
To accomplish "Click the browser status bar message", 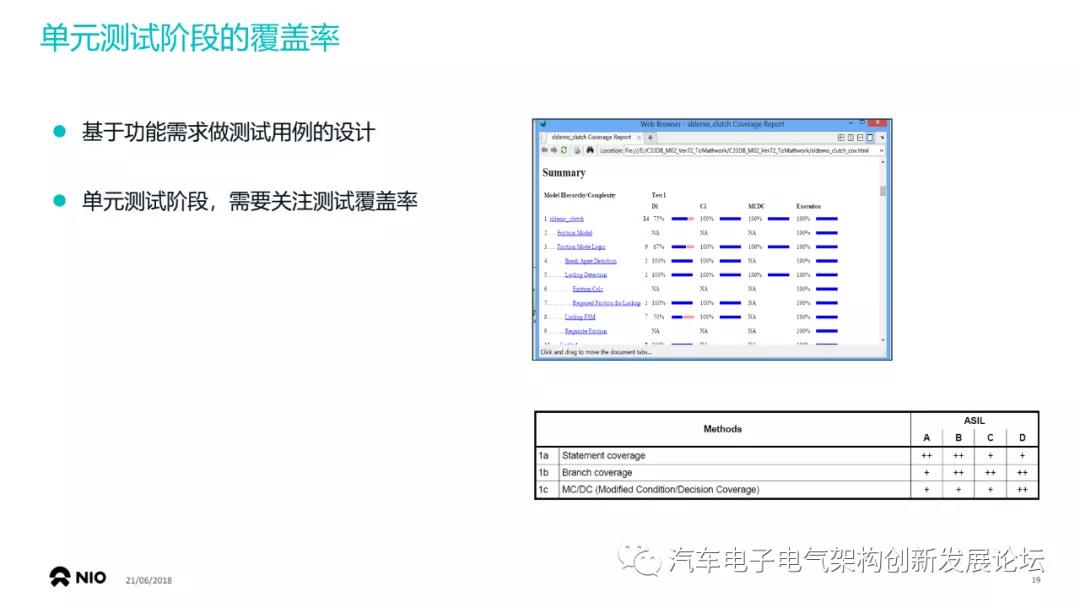I will (596, 352).
